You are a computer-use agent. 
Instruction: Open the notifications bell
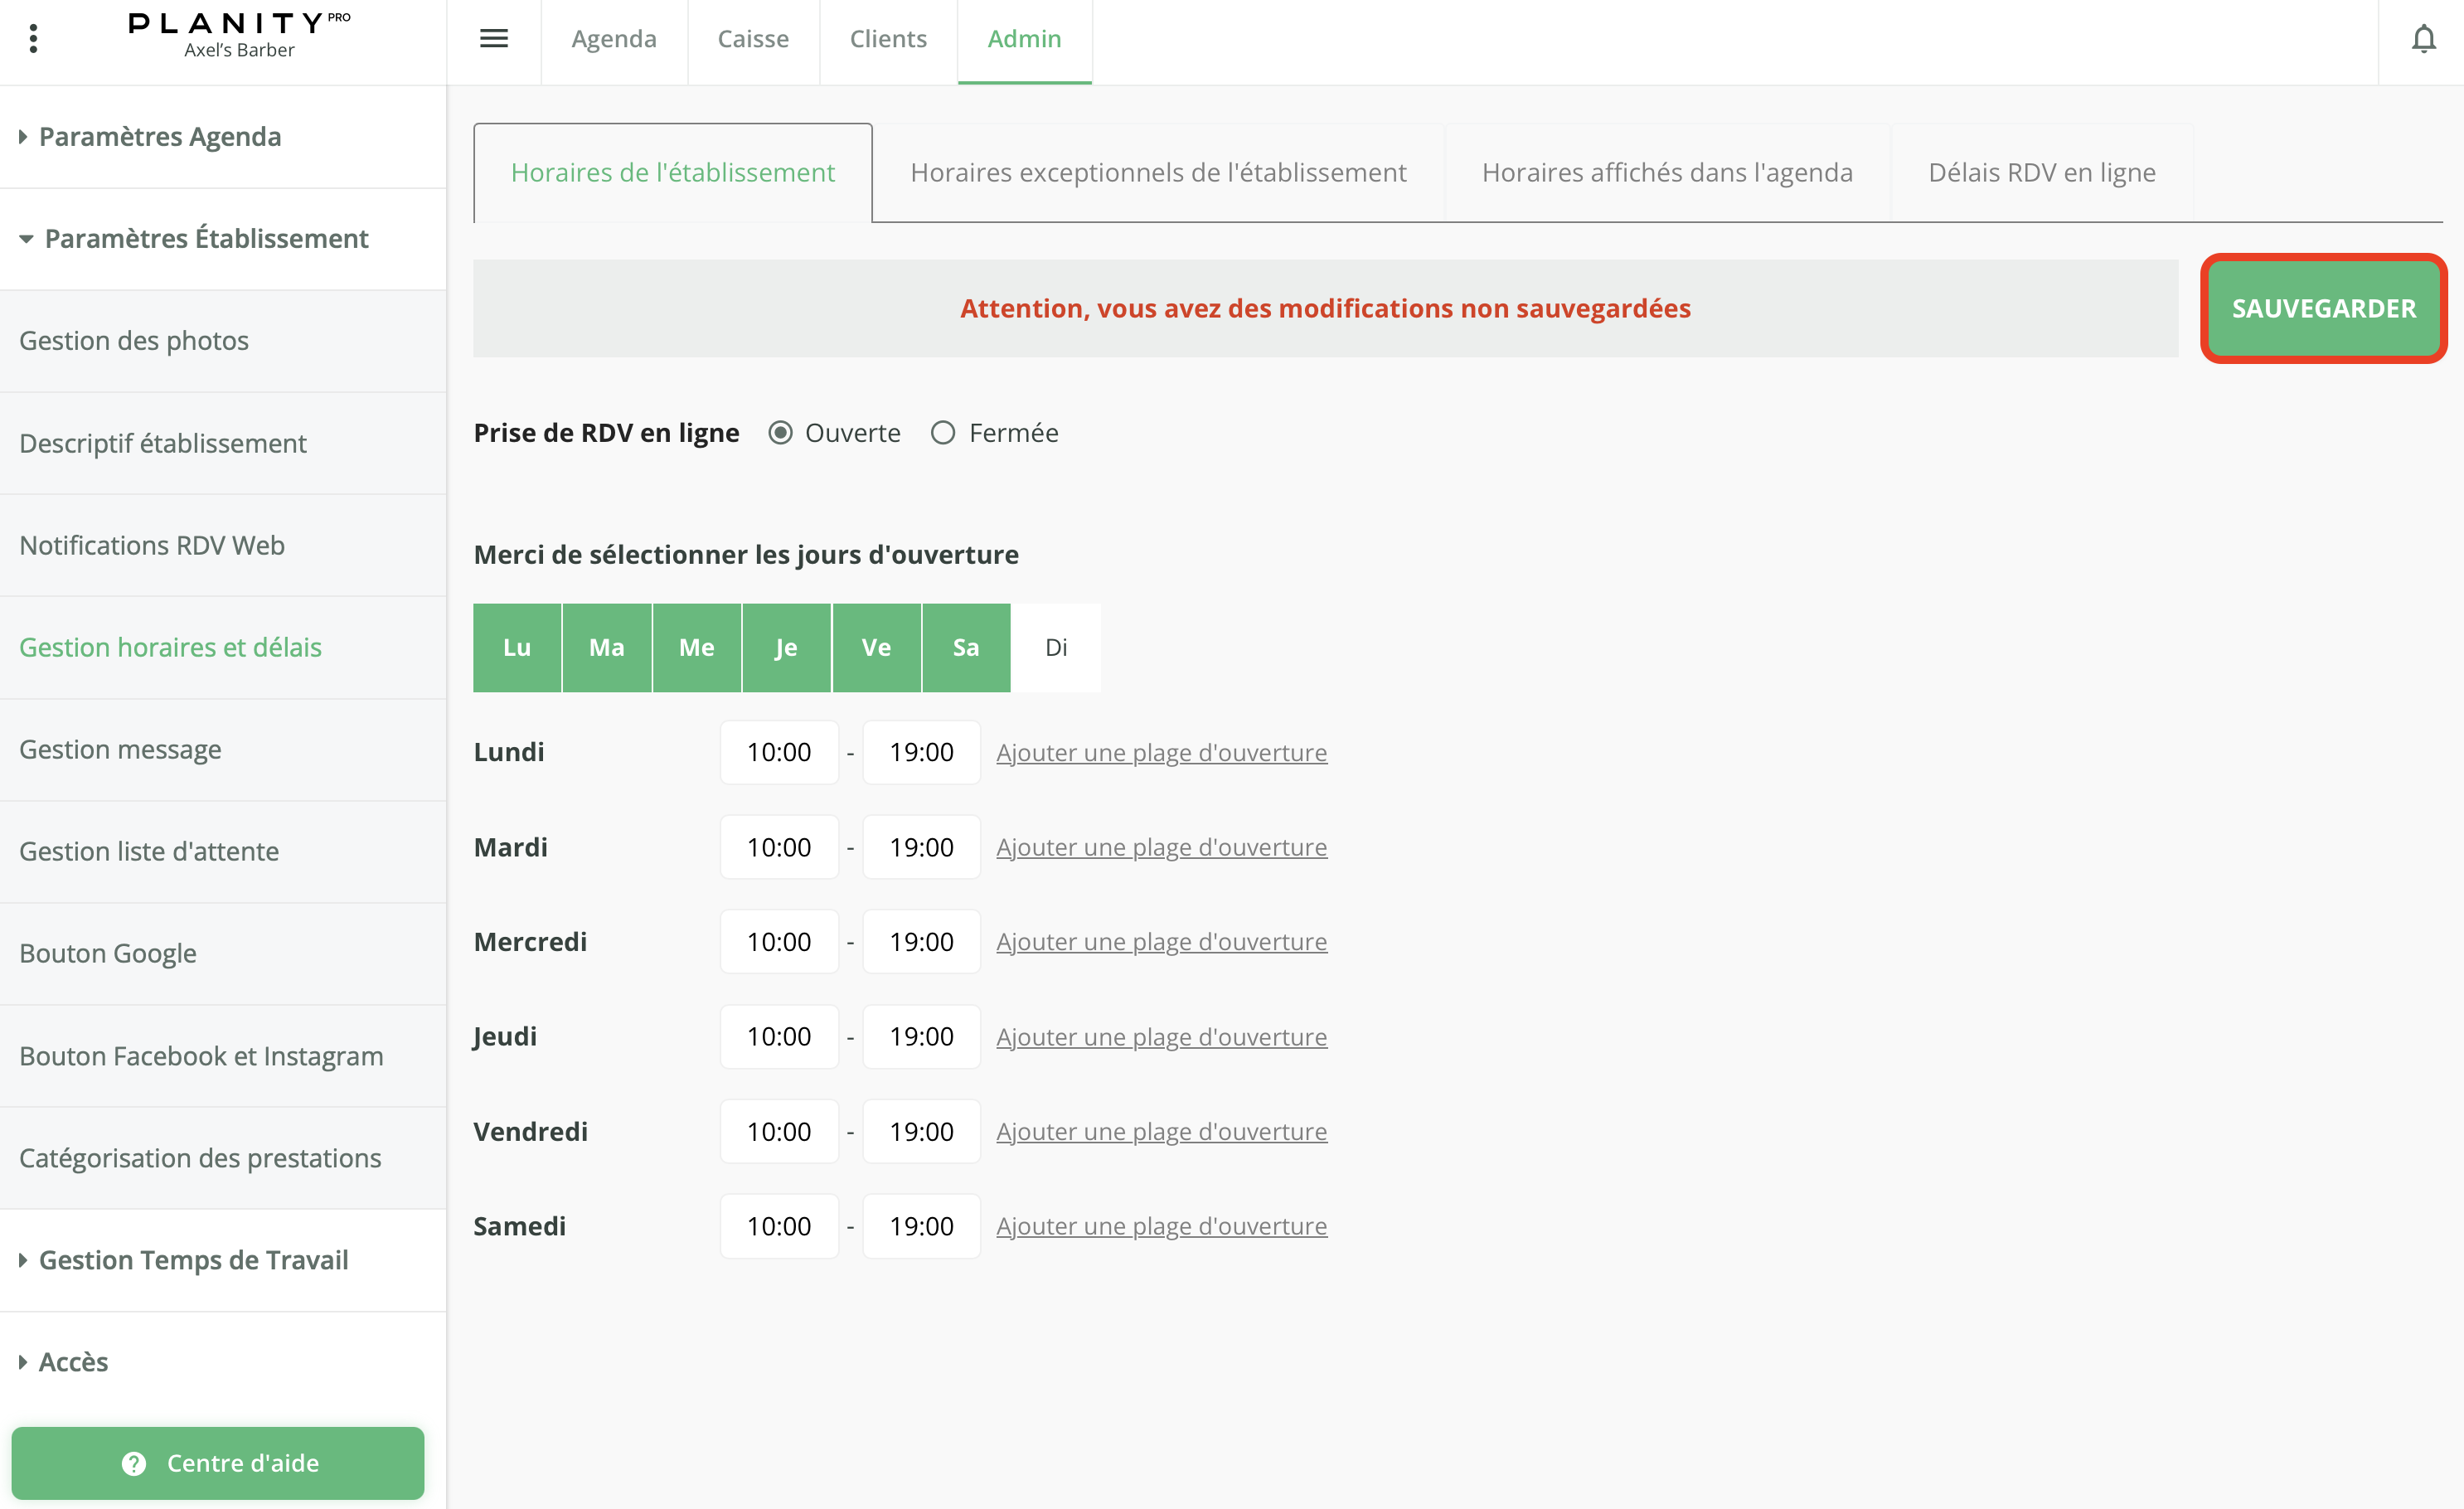click(2423, 39)
